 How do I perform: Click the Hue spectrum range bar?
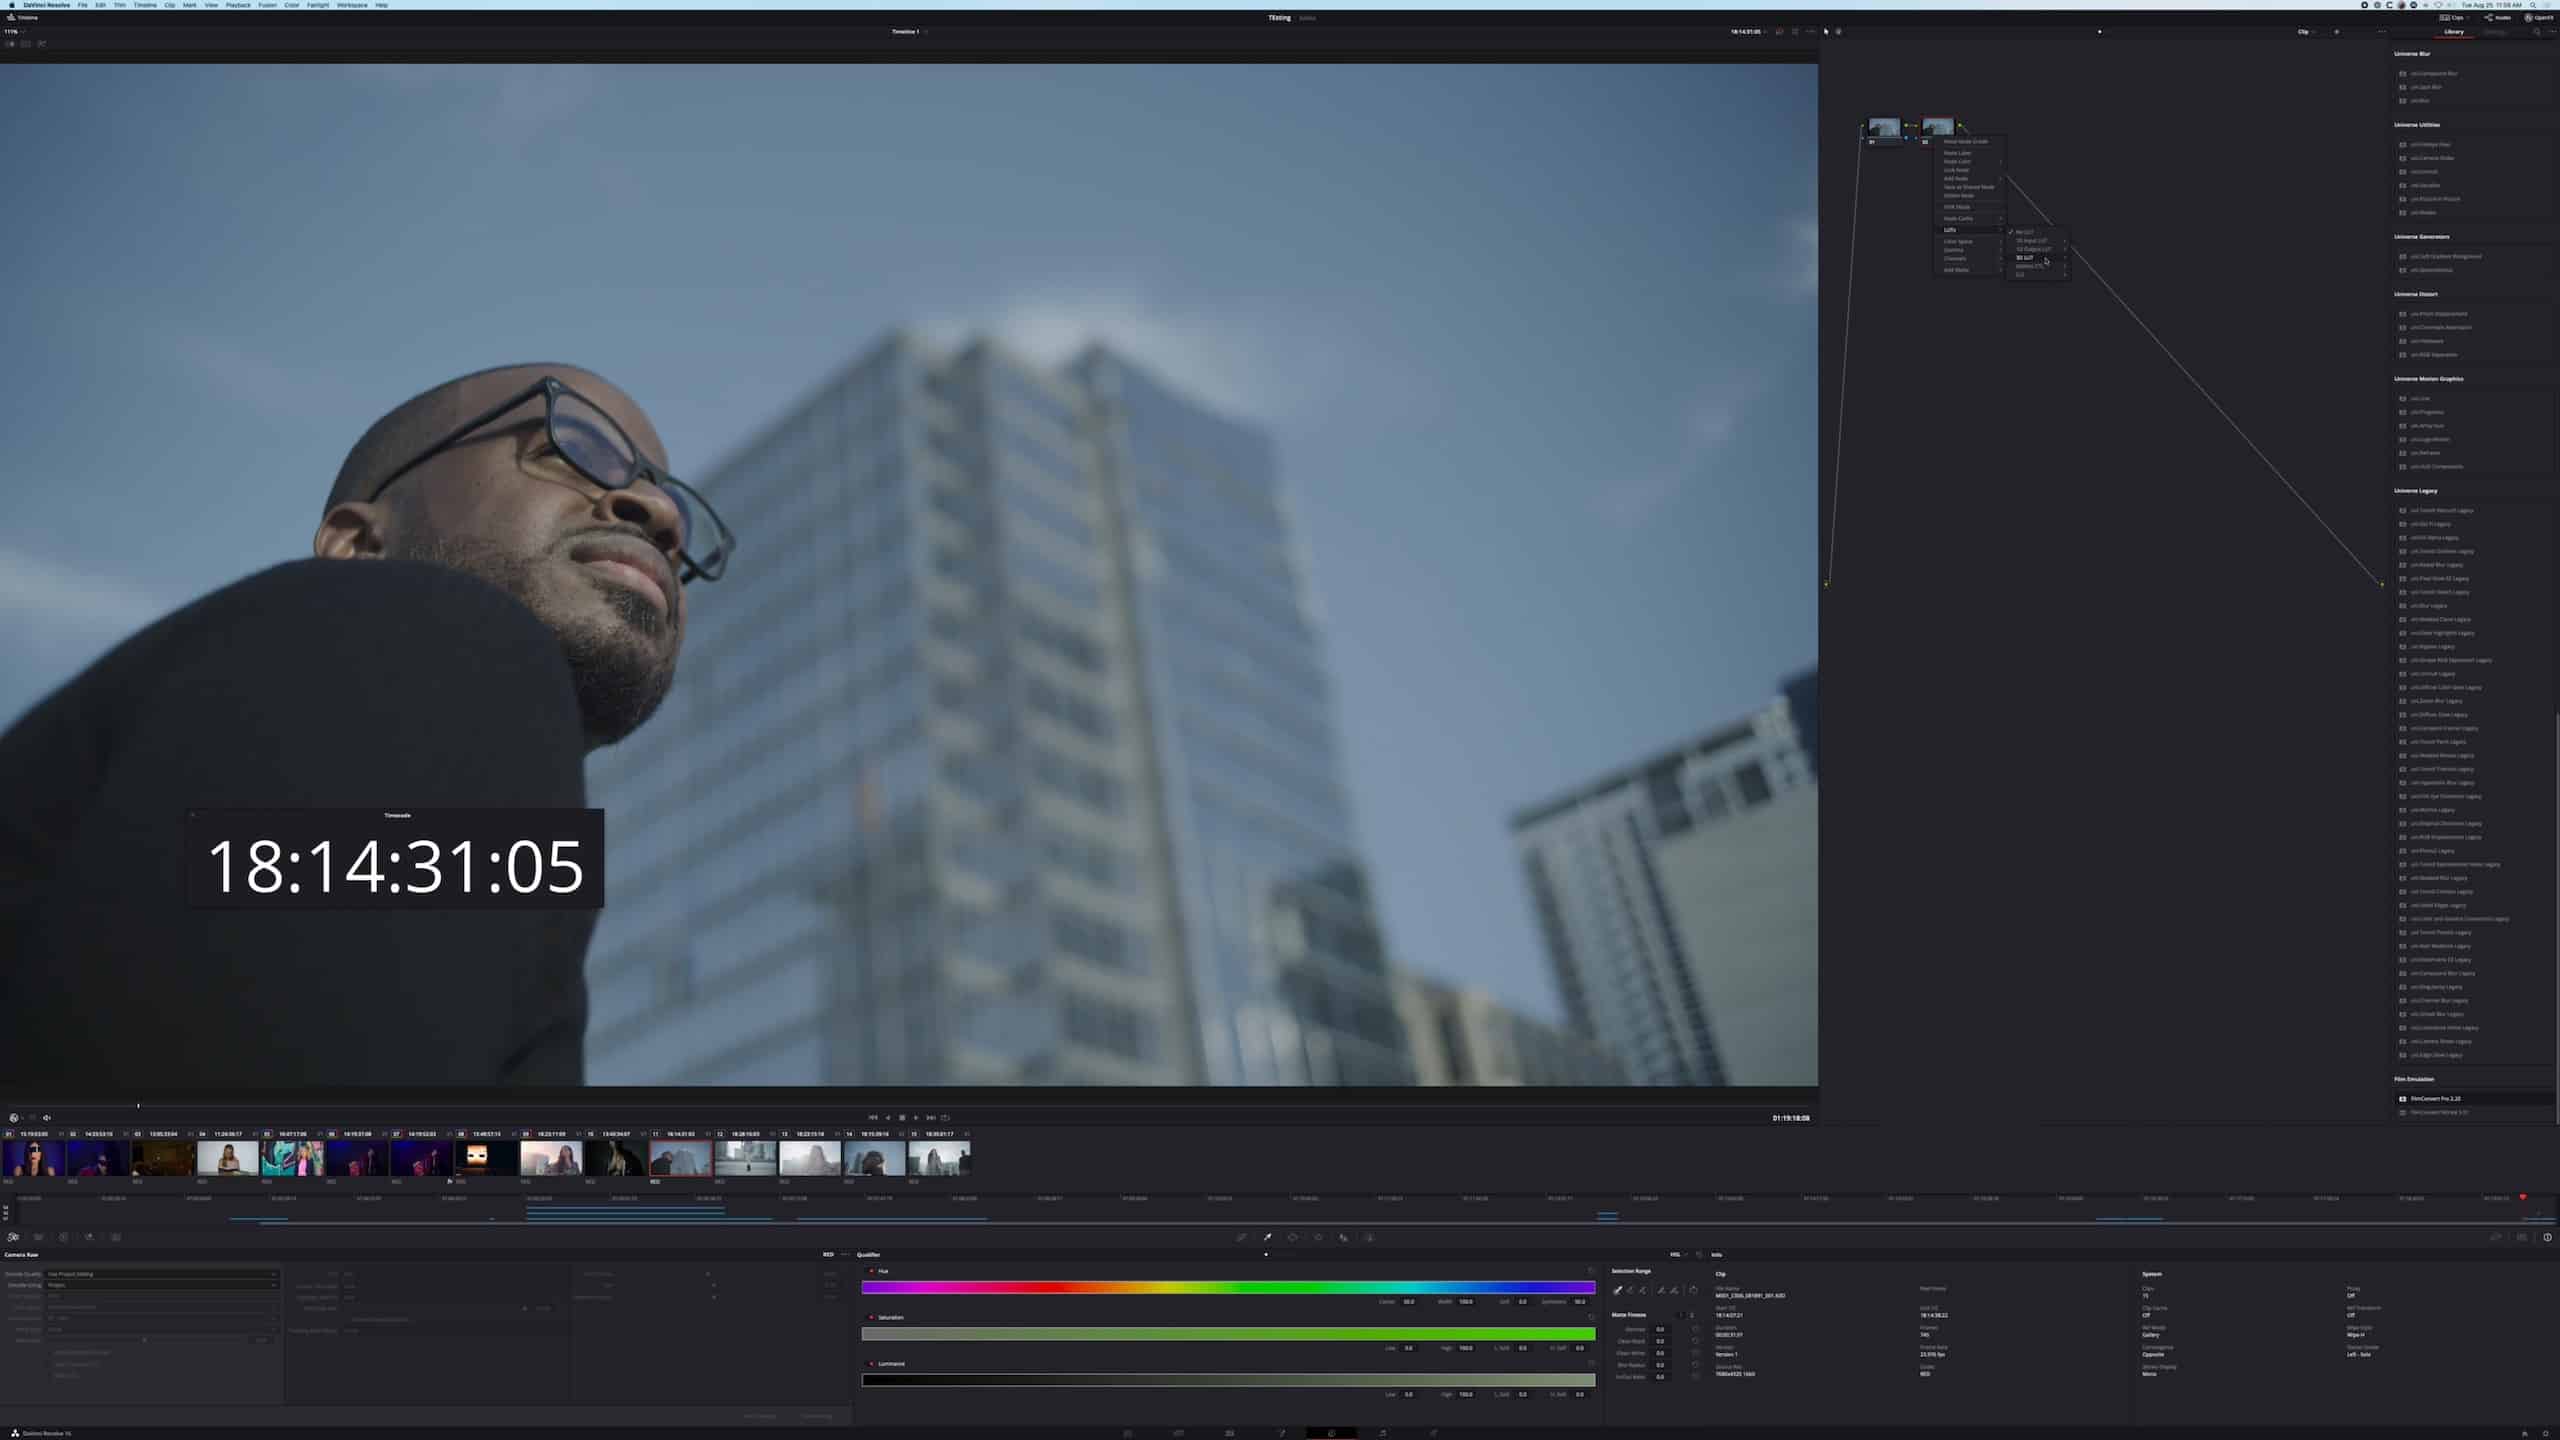(1228, 1288)
